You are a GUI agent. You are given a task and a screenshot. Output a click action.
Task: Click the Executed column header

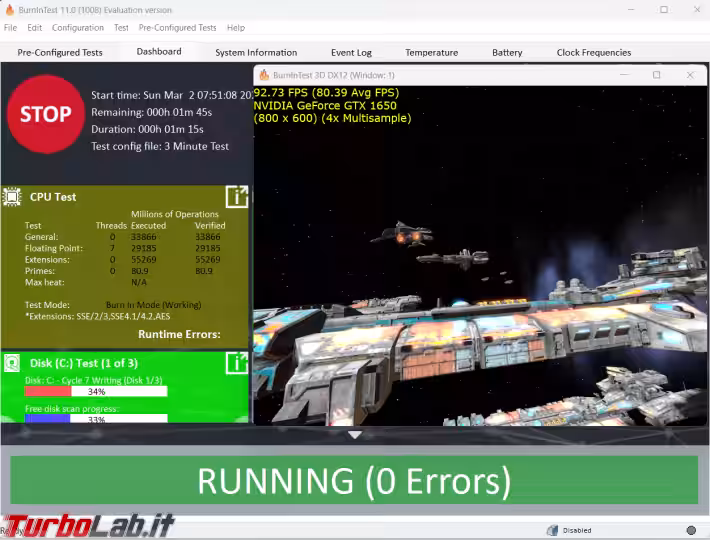pos(149,225)
